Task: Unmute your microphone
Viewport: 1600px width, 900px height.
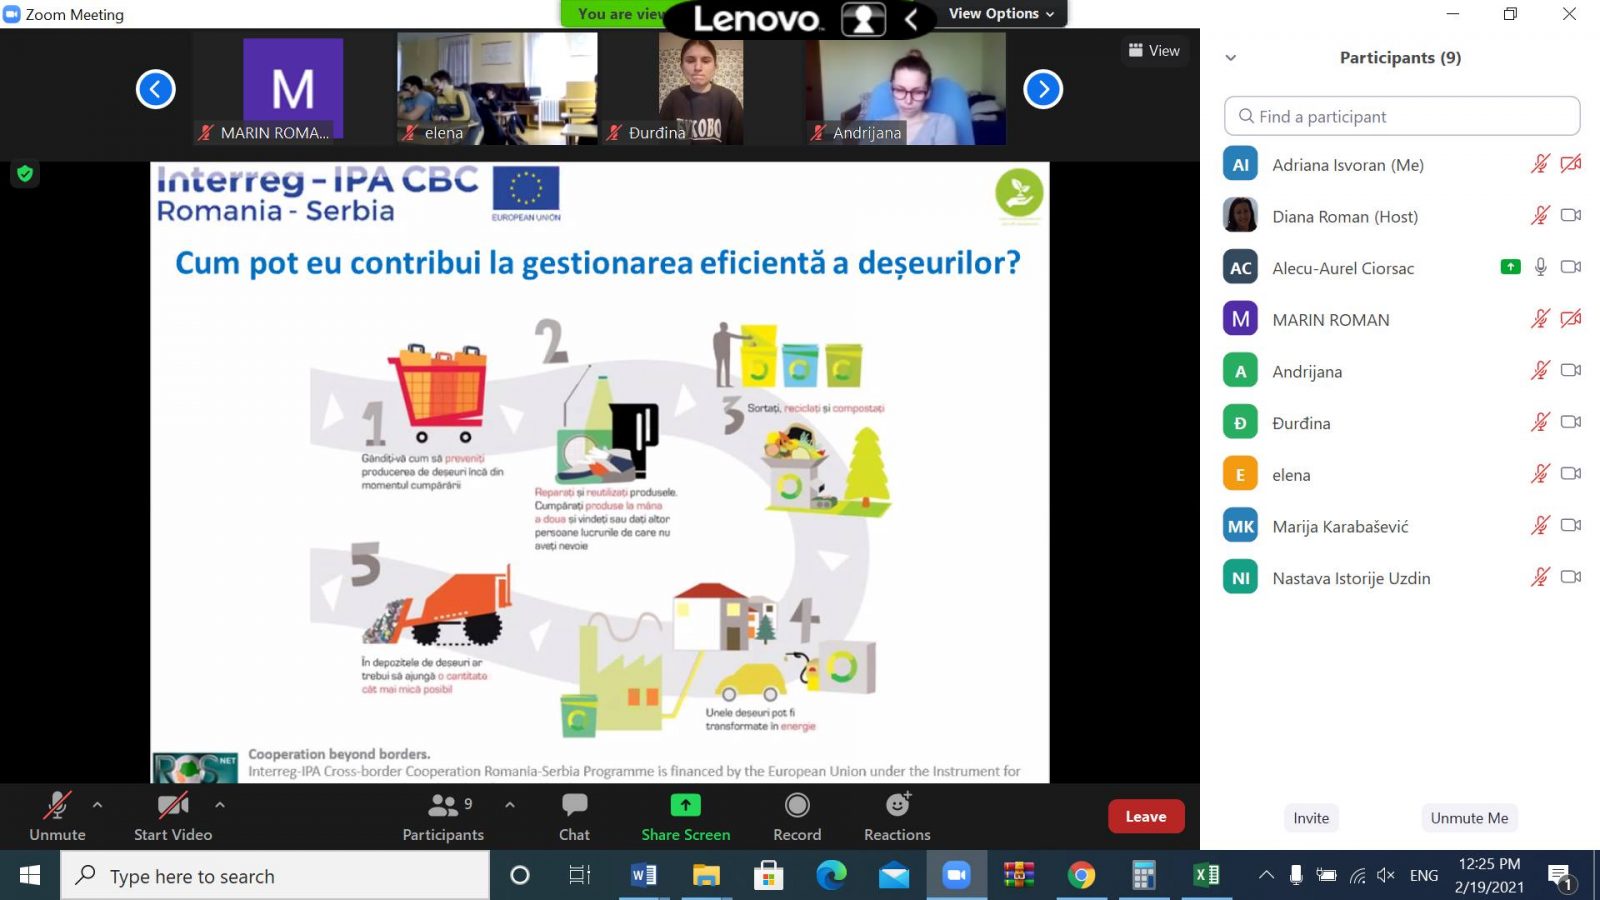Action: tap(56, 817)
